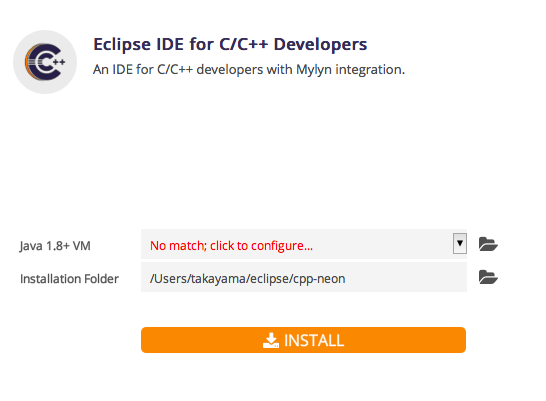546x401 pixels.
Task: Click the INSTALL label text
Action: 314,340
